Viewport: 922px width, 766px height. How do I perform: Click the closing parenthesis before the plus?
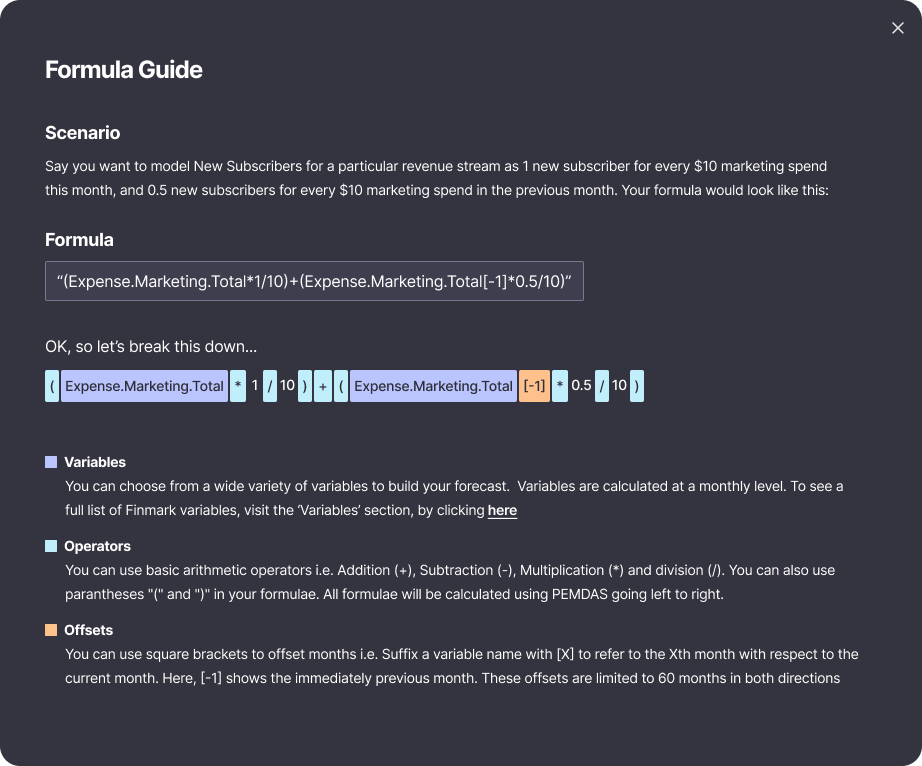click(x=304, y=386)
